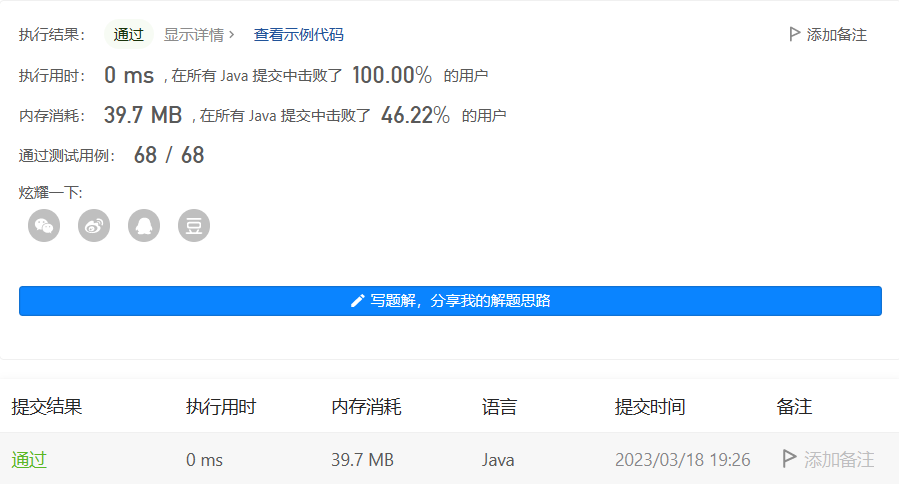Expand 显示详情 details chevron

coord(232,34)
